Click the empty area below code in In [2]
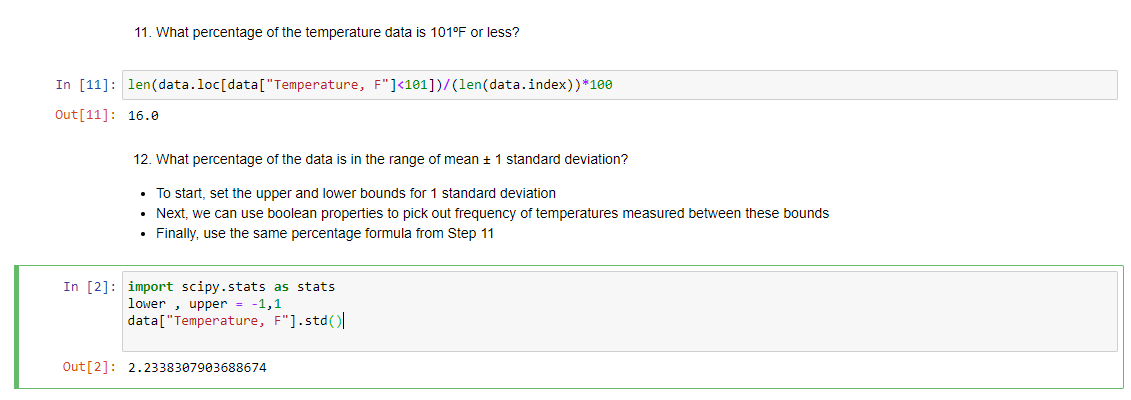Screen dimensions: 1131x400 pos(620,340)
